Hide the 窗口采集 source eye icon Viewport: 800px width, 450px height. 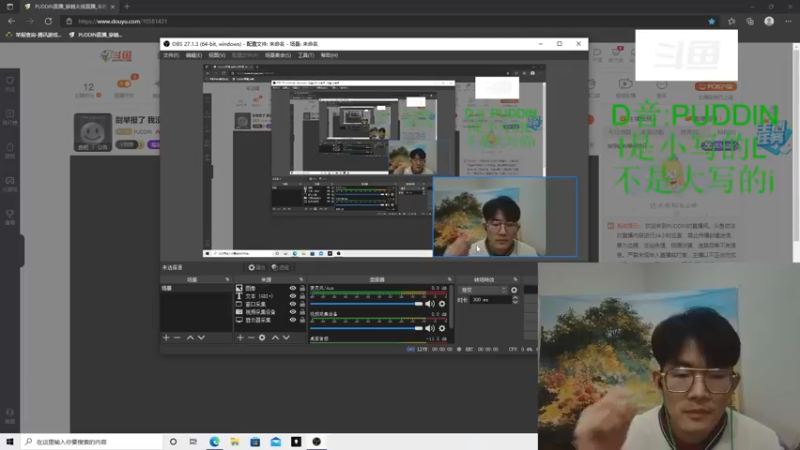coord(293,304)
